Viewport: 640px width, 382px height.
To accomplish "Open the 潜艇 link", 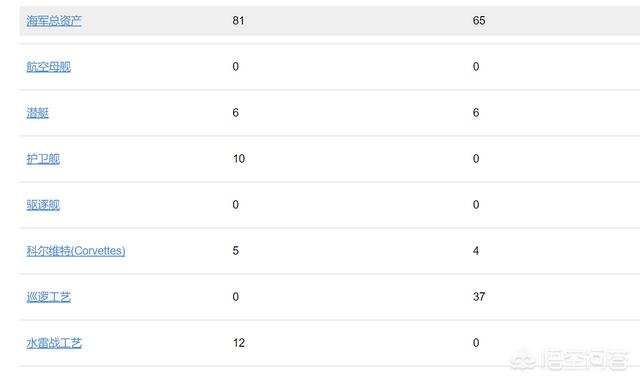I will click(x=38, y=113).
